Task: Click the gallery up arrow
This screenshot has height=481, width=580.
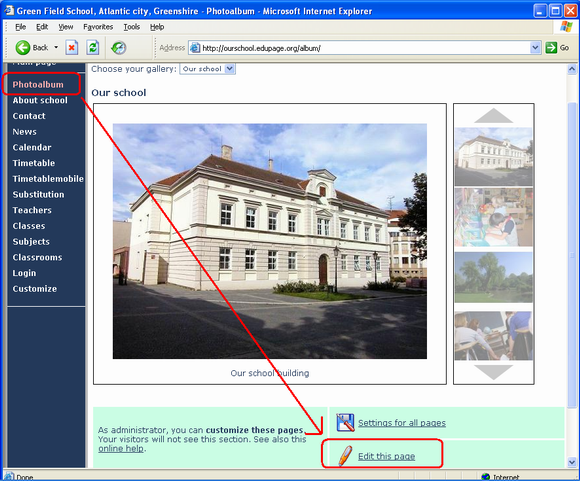Action: click(493, 115)
